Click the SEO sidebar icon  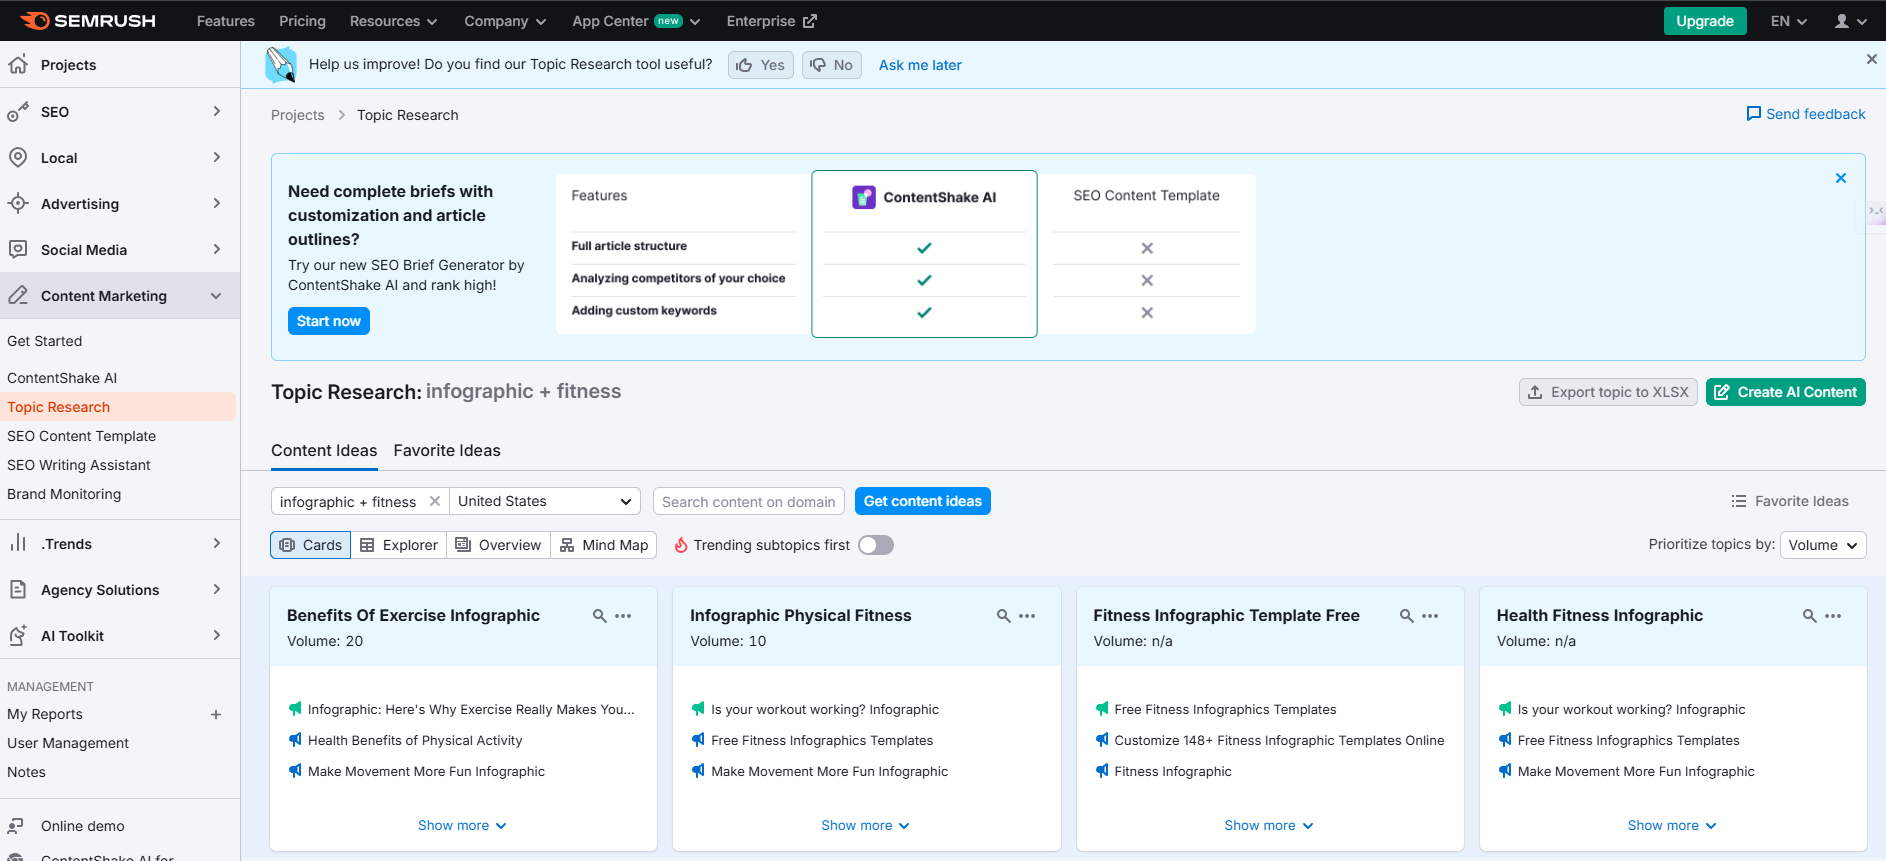[18, 112]
